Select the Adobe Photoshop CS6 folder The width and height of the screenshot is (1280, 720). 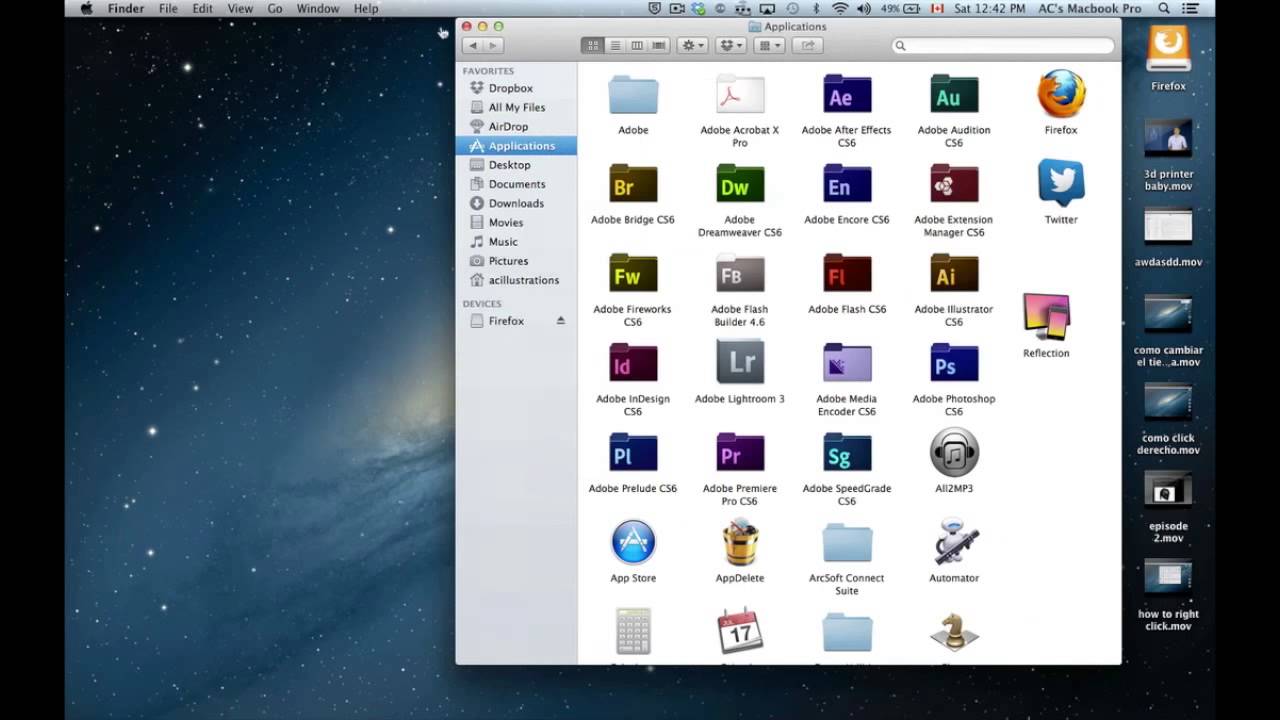[954, 363]
